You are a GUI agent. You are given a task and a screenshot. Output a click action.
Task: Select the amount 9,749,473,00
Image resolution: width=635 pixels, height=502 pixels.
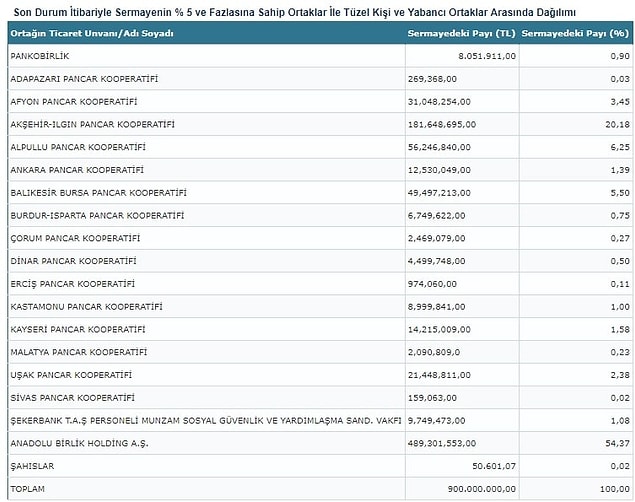tap(437, 420)
